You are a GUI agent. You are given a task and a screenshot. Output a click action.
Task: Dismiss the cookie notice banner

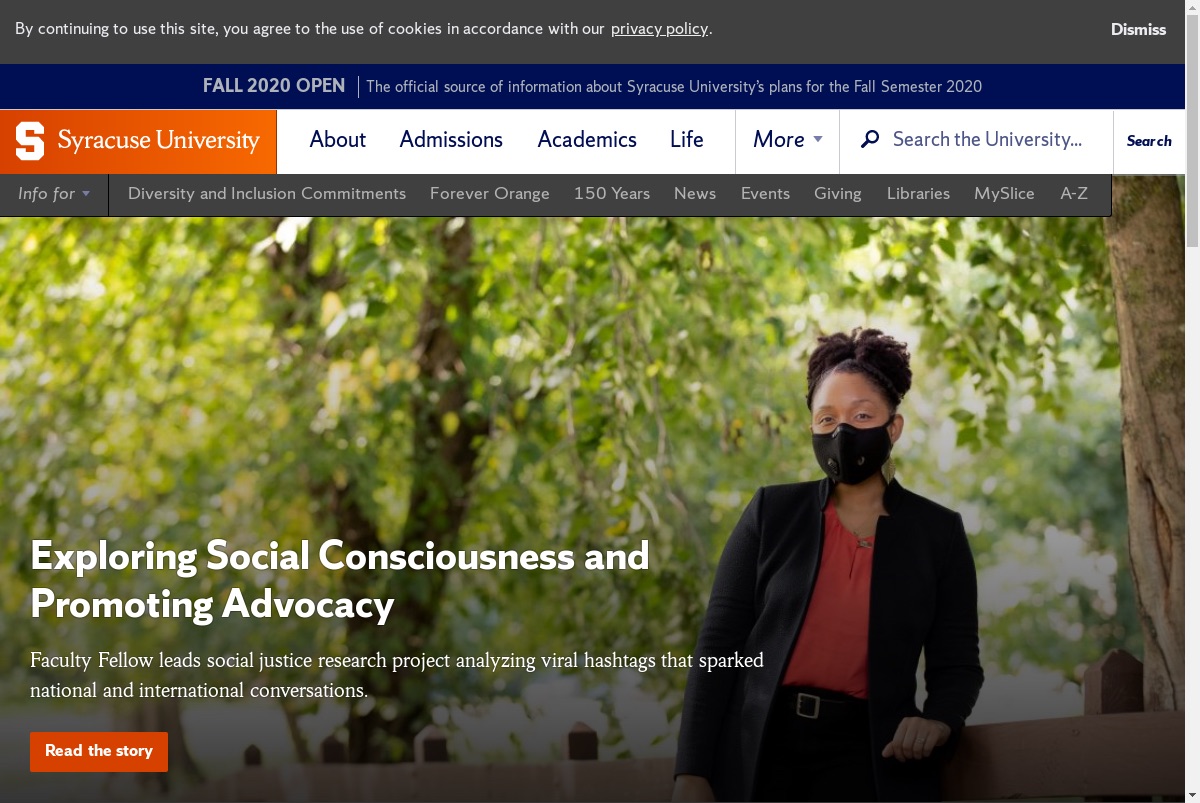pos(1138,29)
